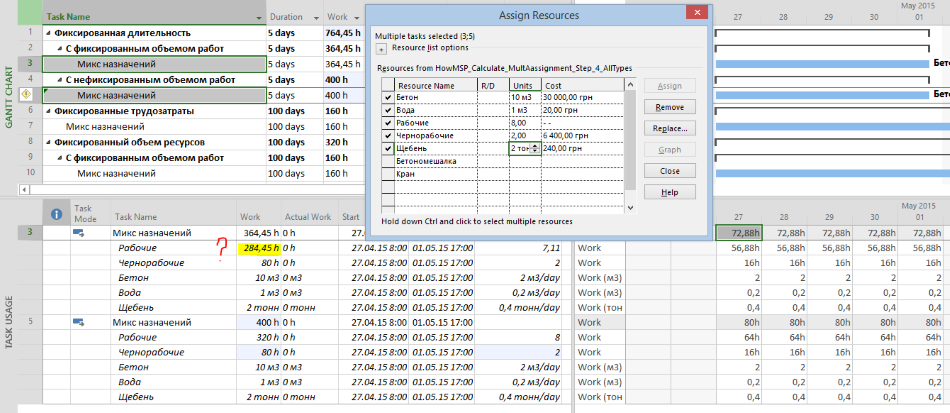This screenshot has height=413, width=950.
Task: Click the 100 days duration cell in row 6
Action: tap(295, 111)
